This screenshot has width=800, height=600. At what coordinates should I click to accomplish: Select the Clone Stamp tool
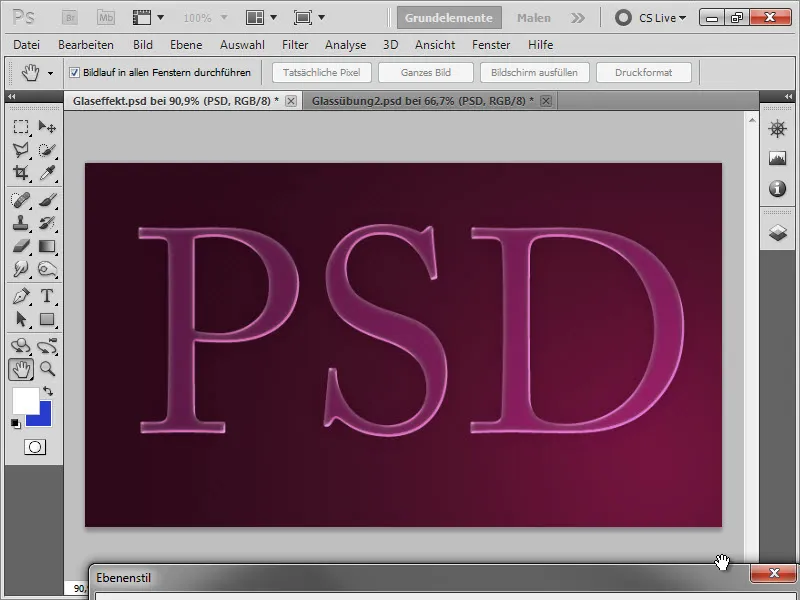click(x=21, y=223)
